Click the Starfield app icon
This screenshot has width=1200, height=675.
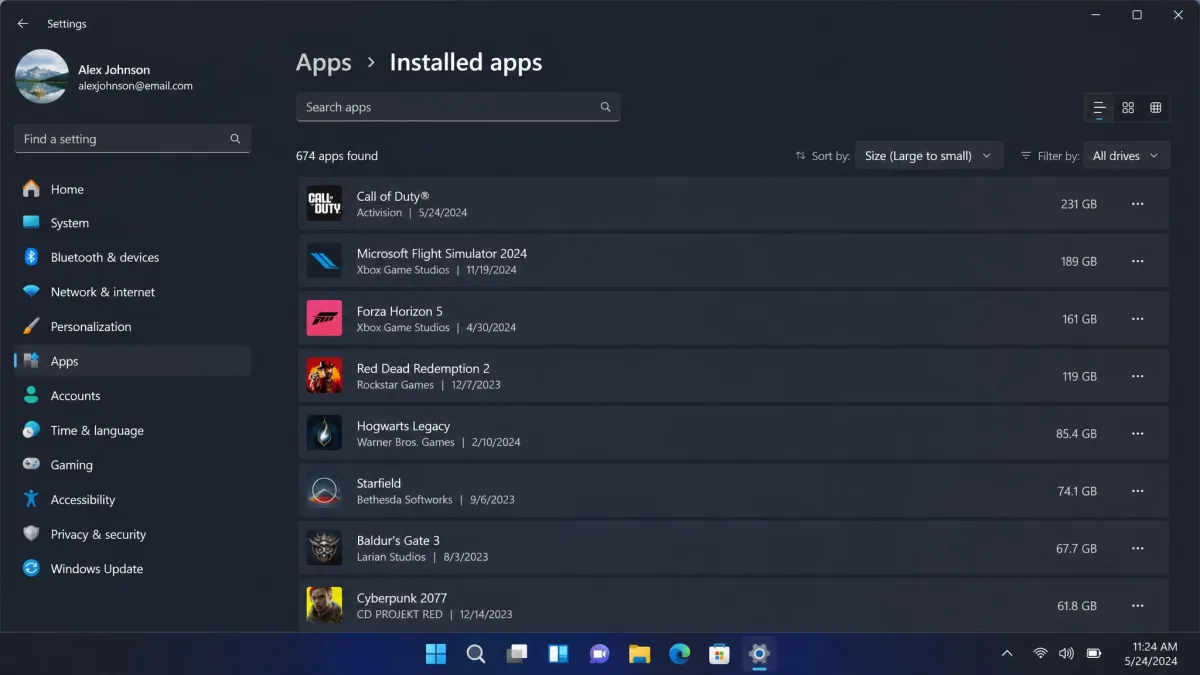click(x=324, y=491)
